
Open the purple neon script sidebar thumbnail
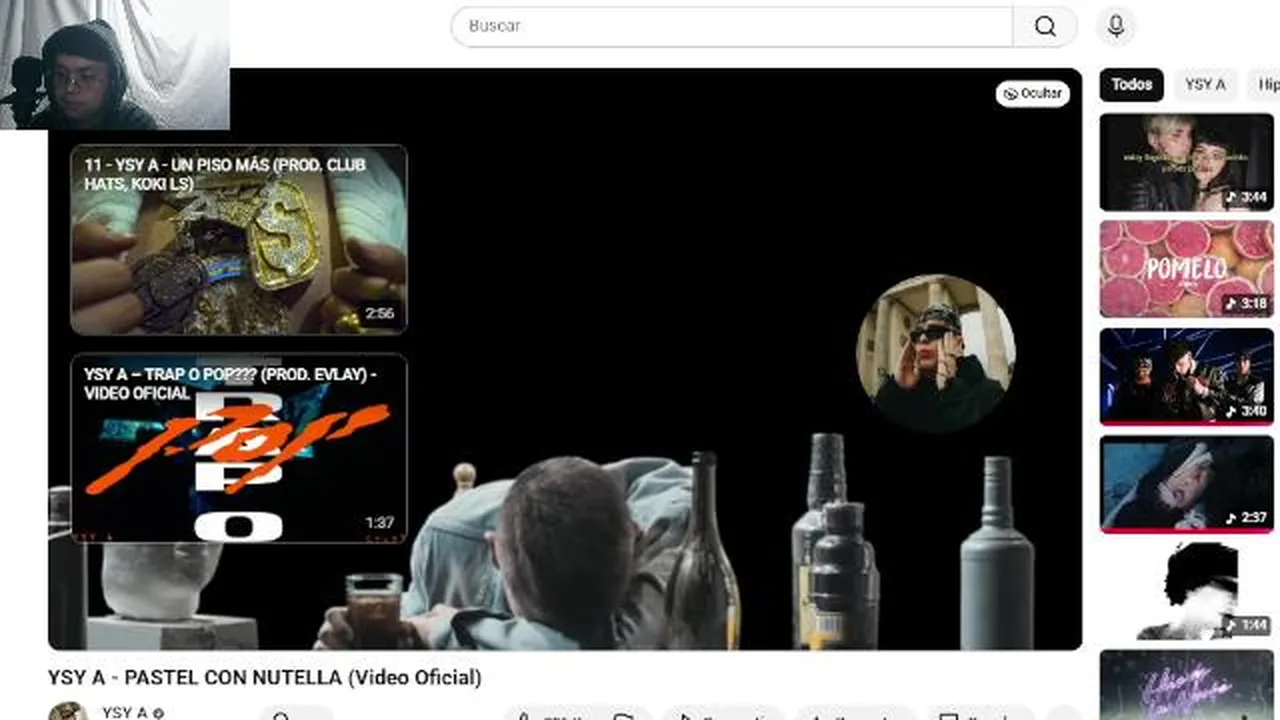click(x=1187, y=685)
